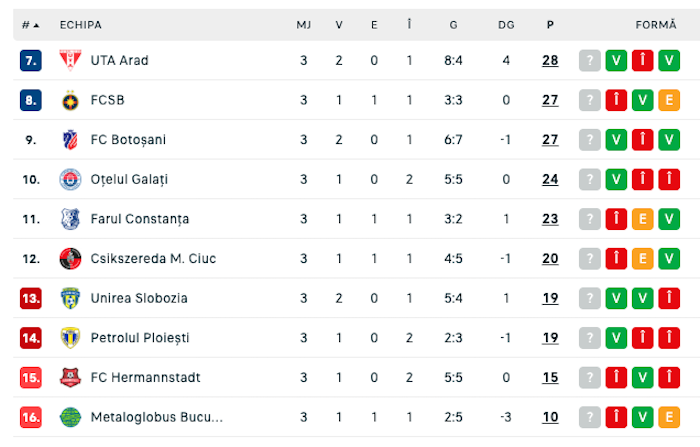Click the ECHIPA column header
The image size is (700, 447).
pos(81,24)
